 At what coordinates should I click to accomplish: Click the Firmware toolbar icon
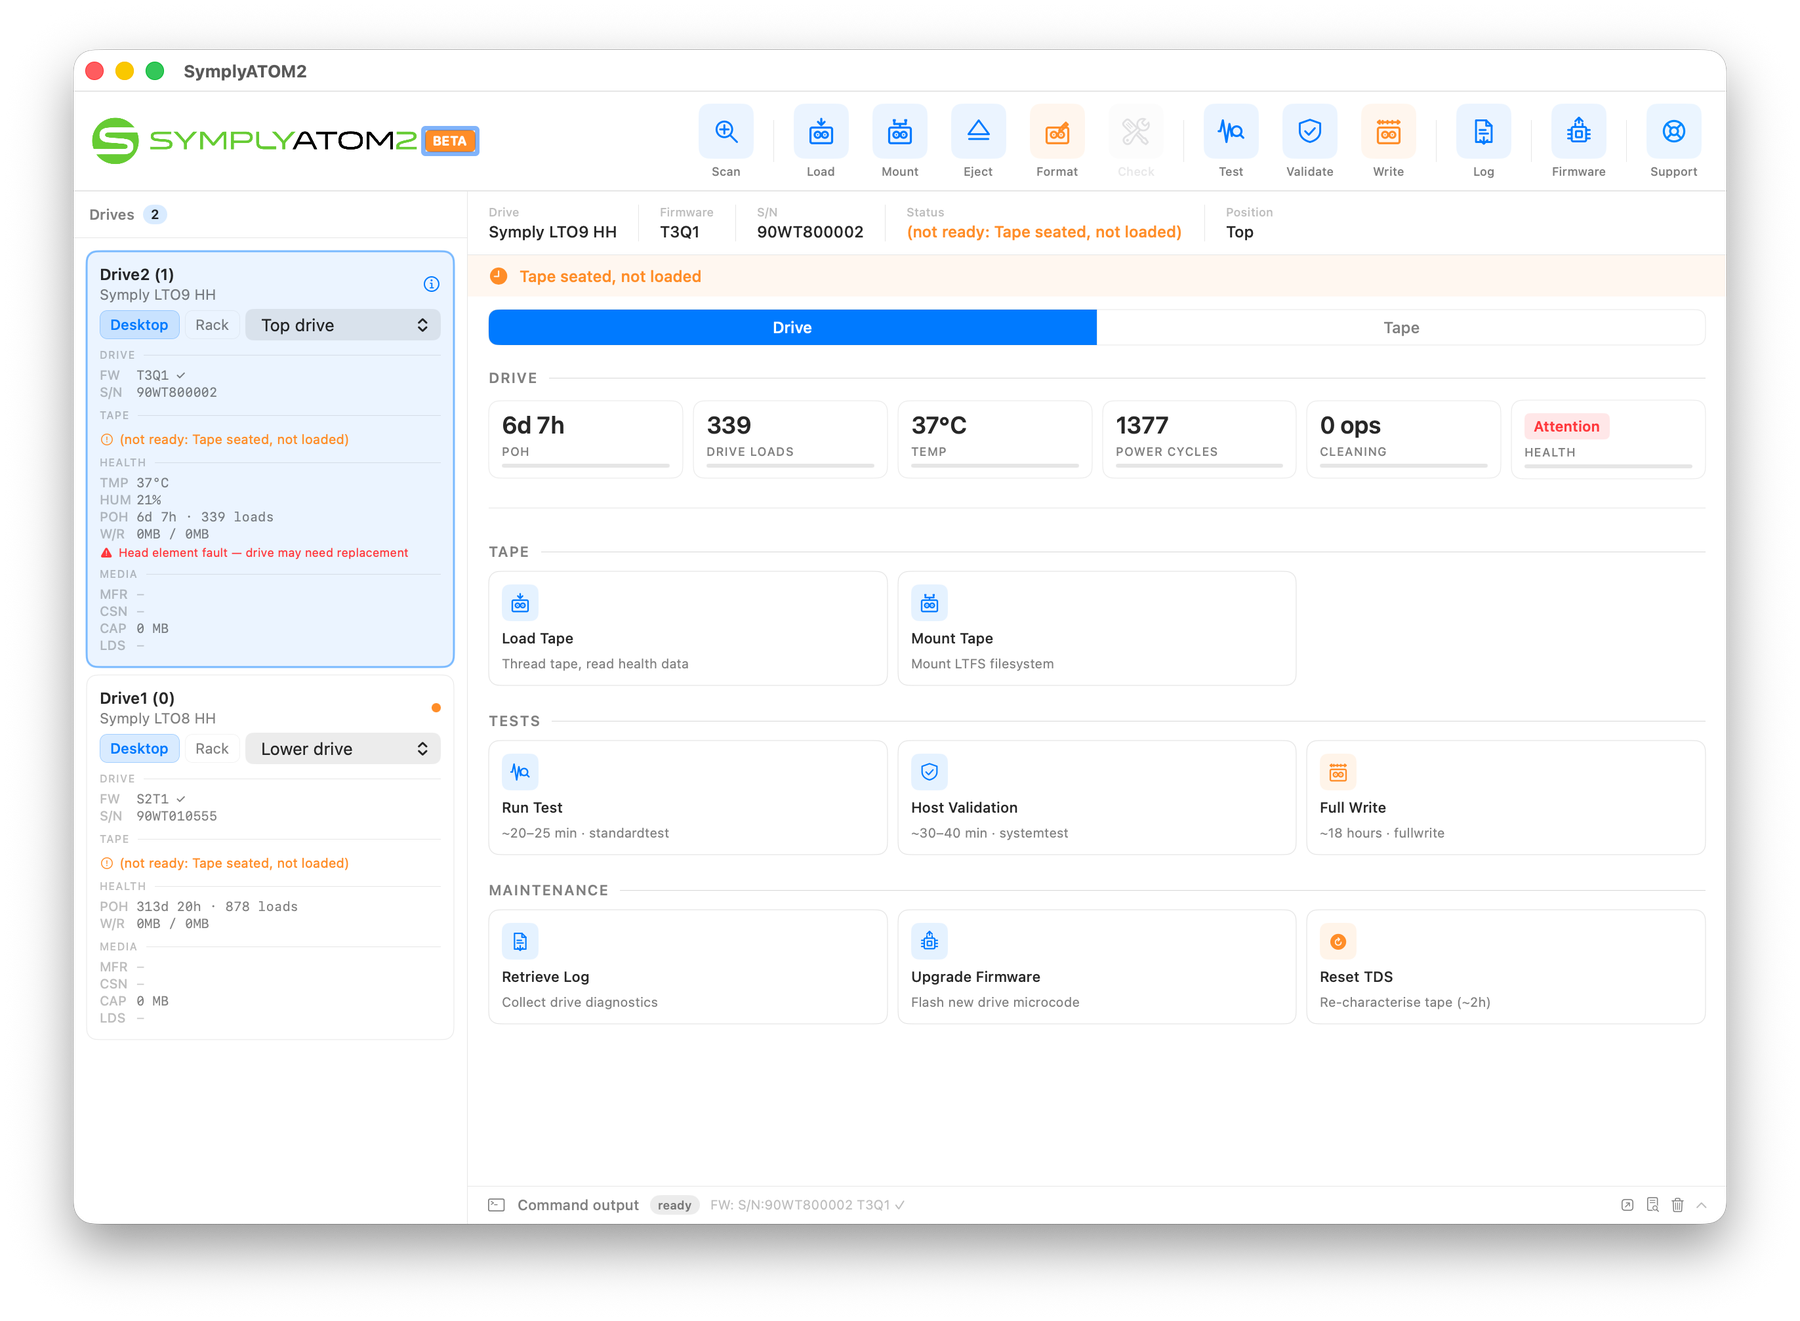click(1579, 132)
